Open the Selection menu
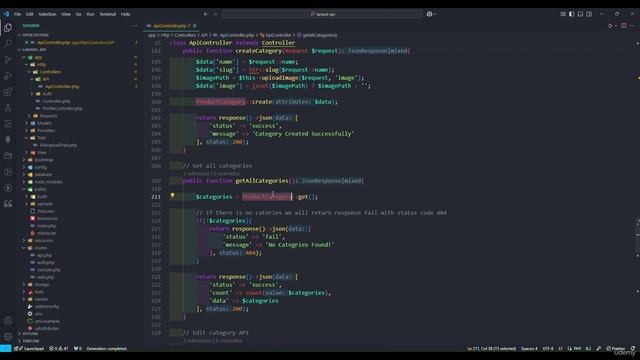 coord(47,14)
